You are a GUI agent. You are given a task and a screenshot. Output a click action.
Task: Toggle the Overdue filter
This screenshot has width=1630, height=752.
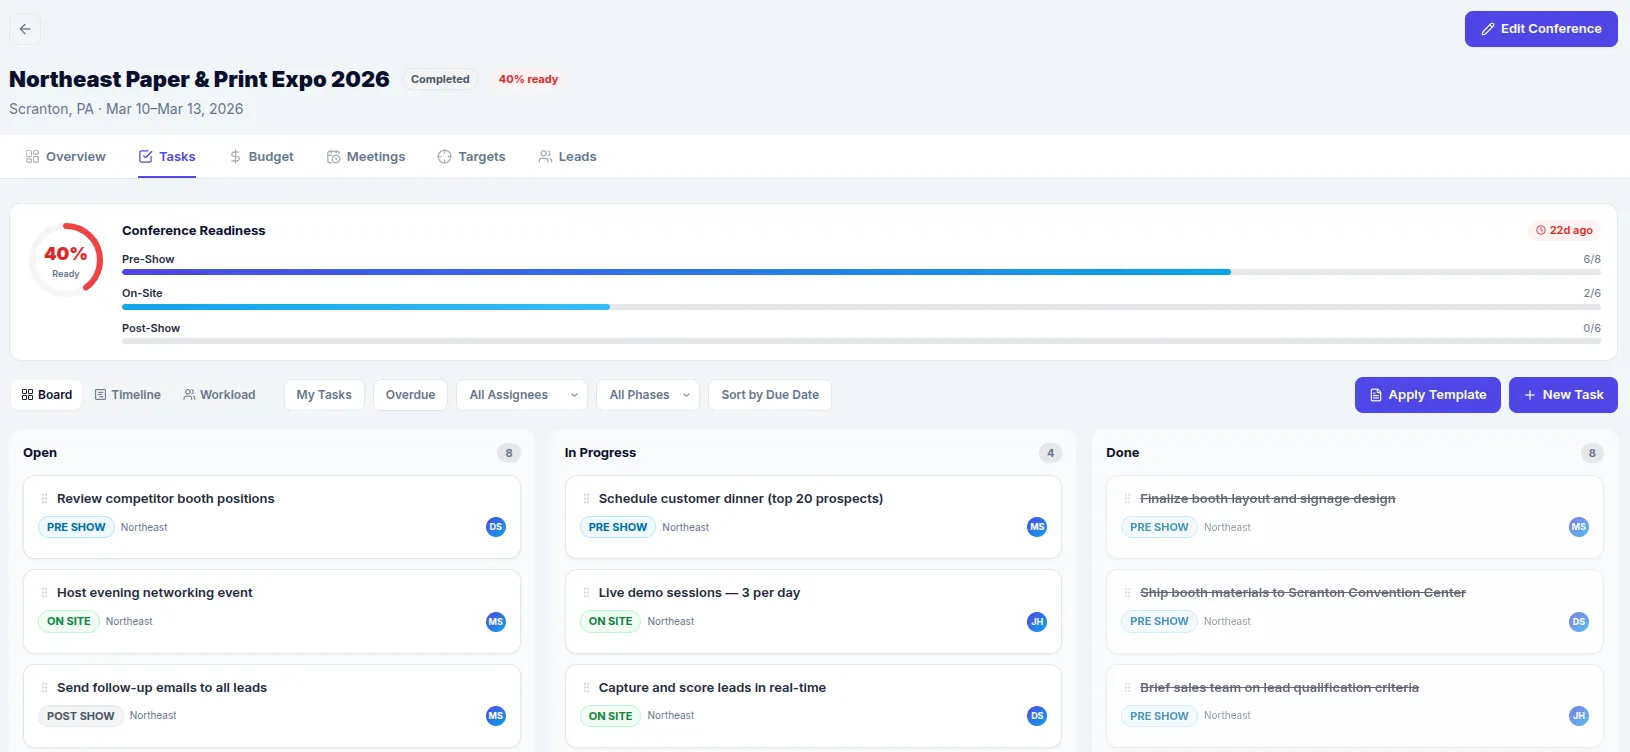point(410,395)
